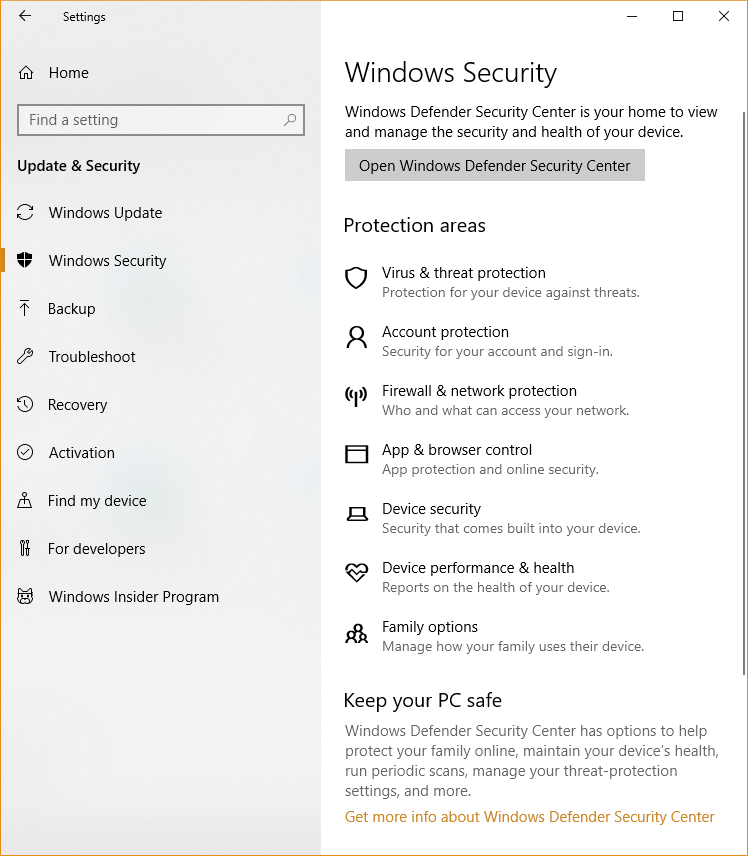
Task: Click the Account protection person icon
Action: click(x=356, y=337)
